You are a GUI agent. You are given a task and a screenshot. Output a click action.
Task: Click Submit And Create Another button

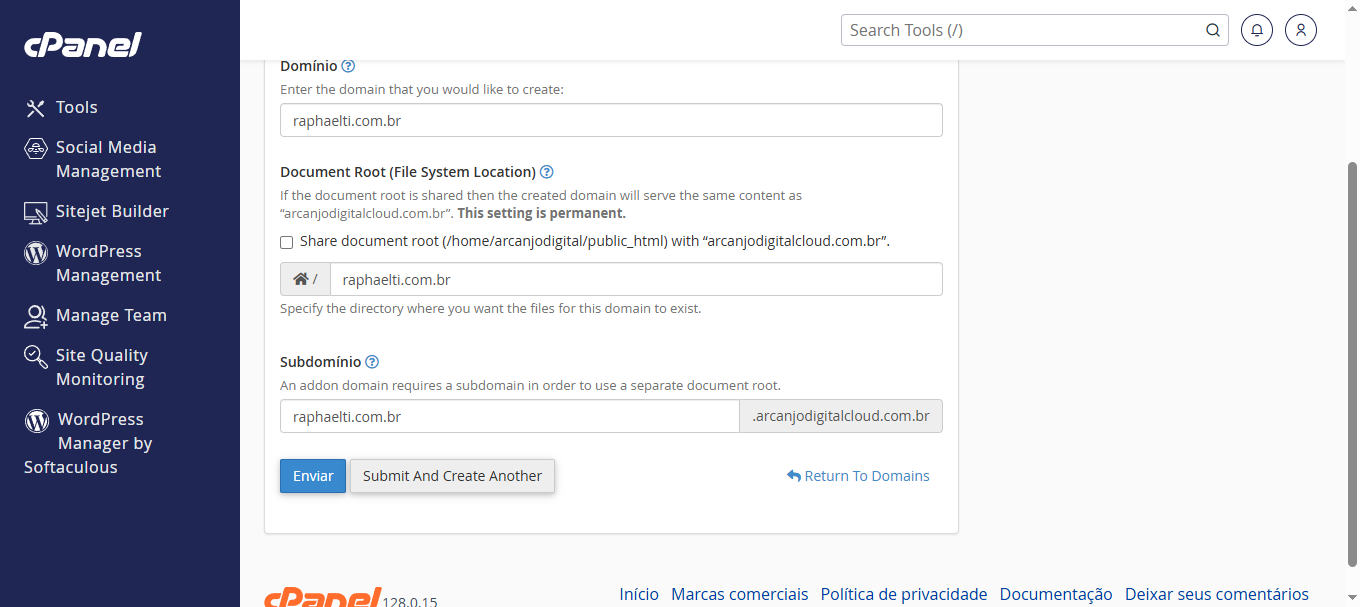452,476
